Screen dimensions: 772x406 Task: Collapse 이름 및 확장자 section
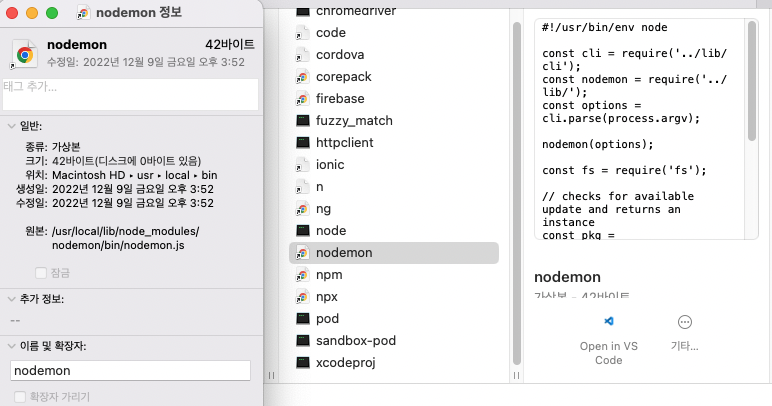click(x=12, y=346)
